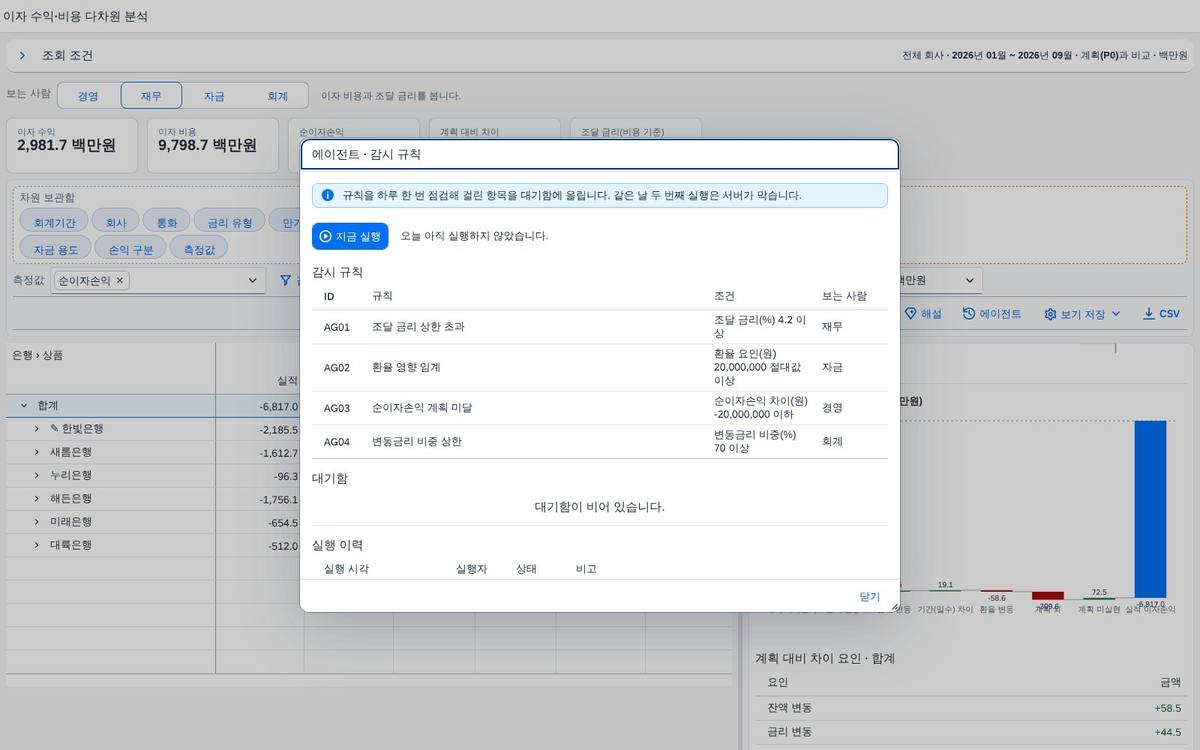Expand the 미래은행 row
This screenshot has height=750, width=1200.
tap(36, 522)
